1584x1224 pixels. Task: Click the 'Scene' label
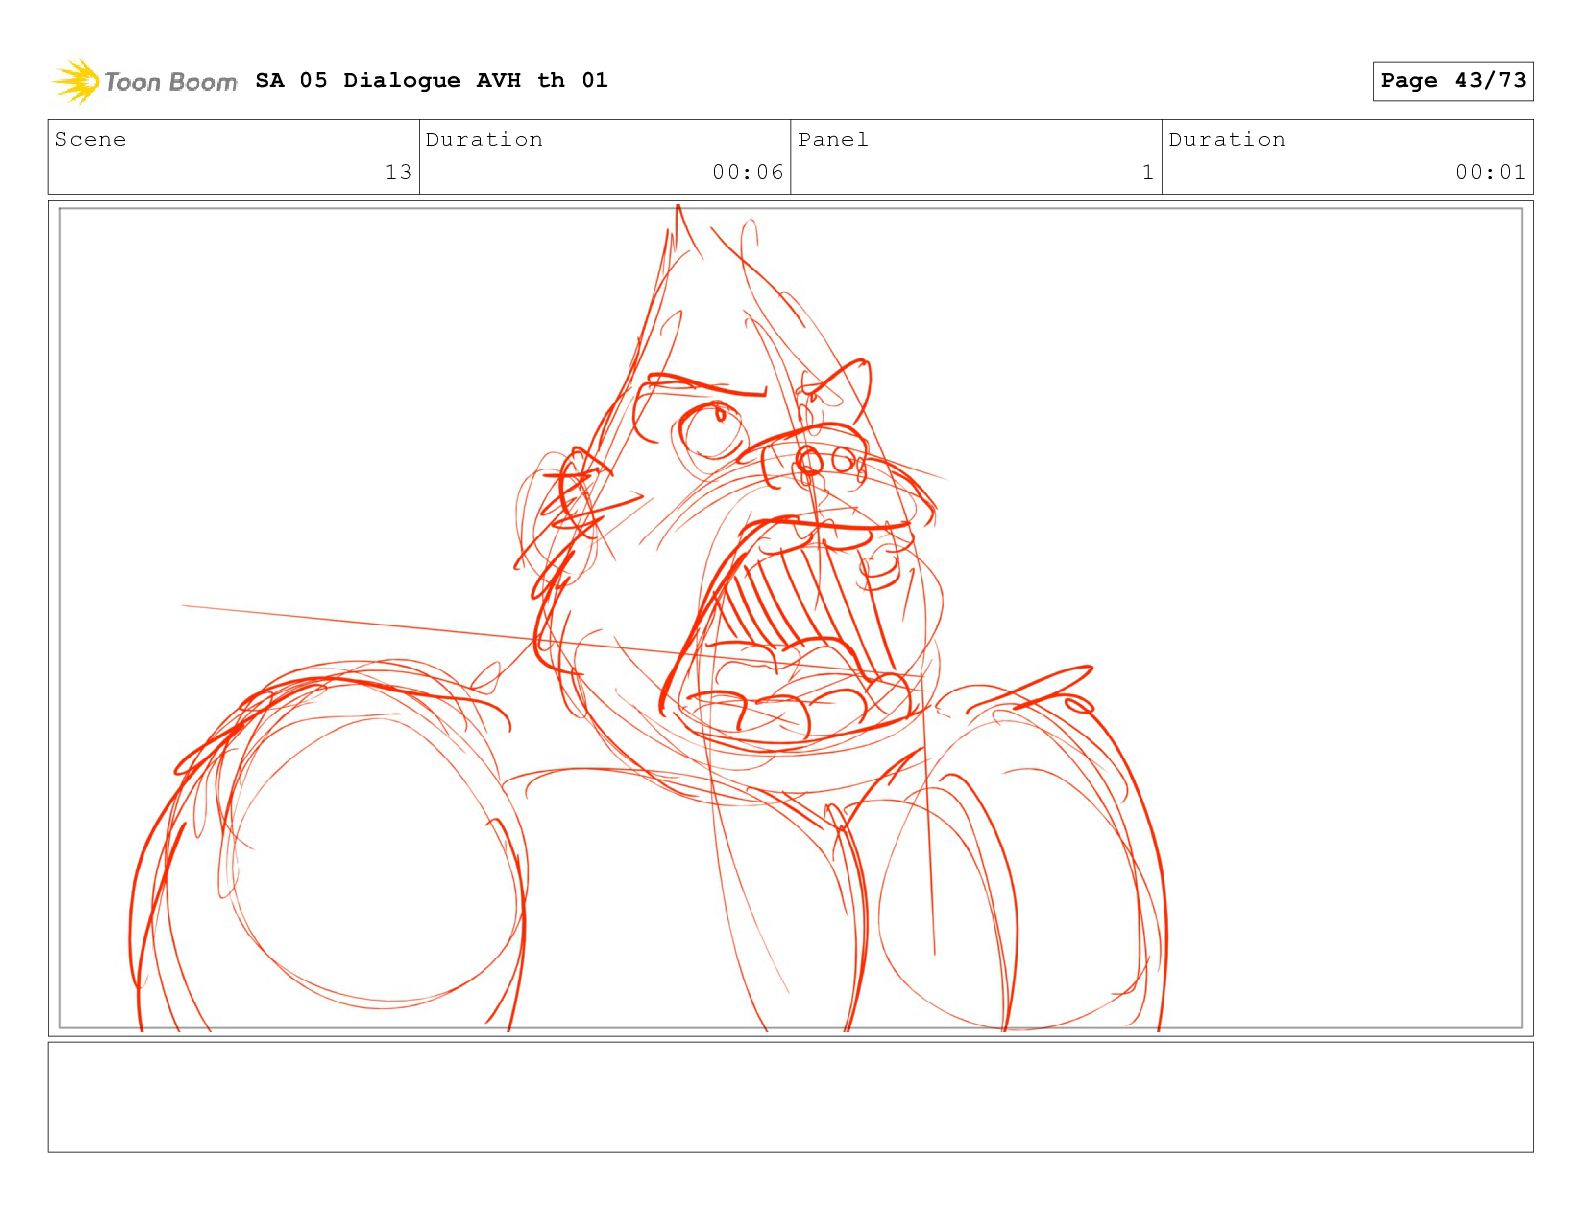click(90, 140)
